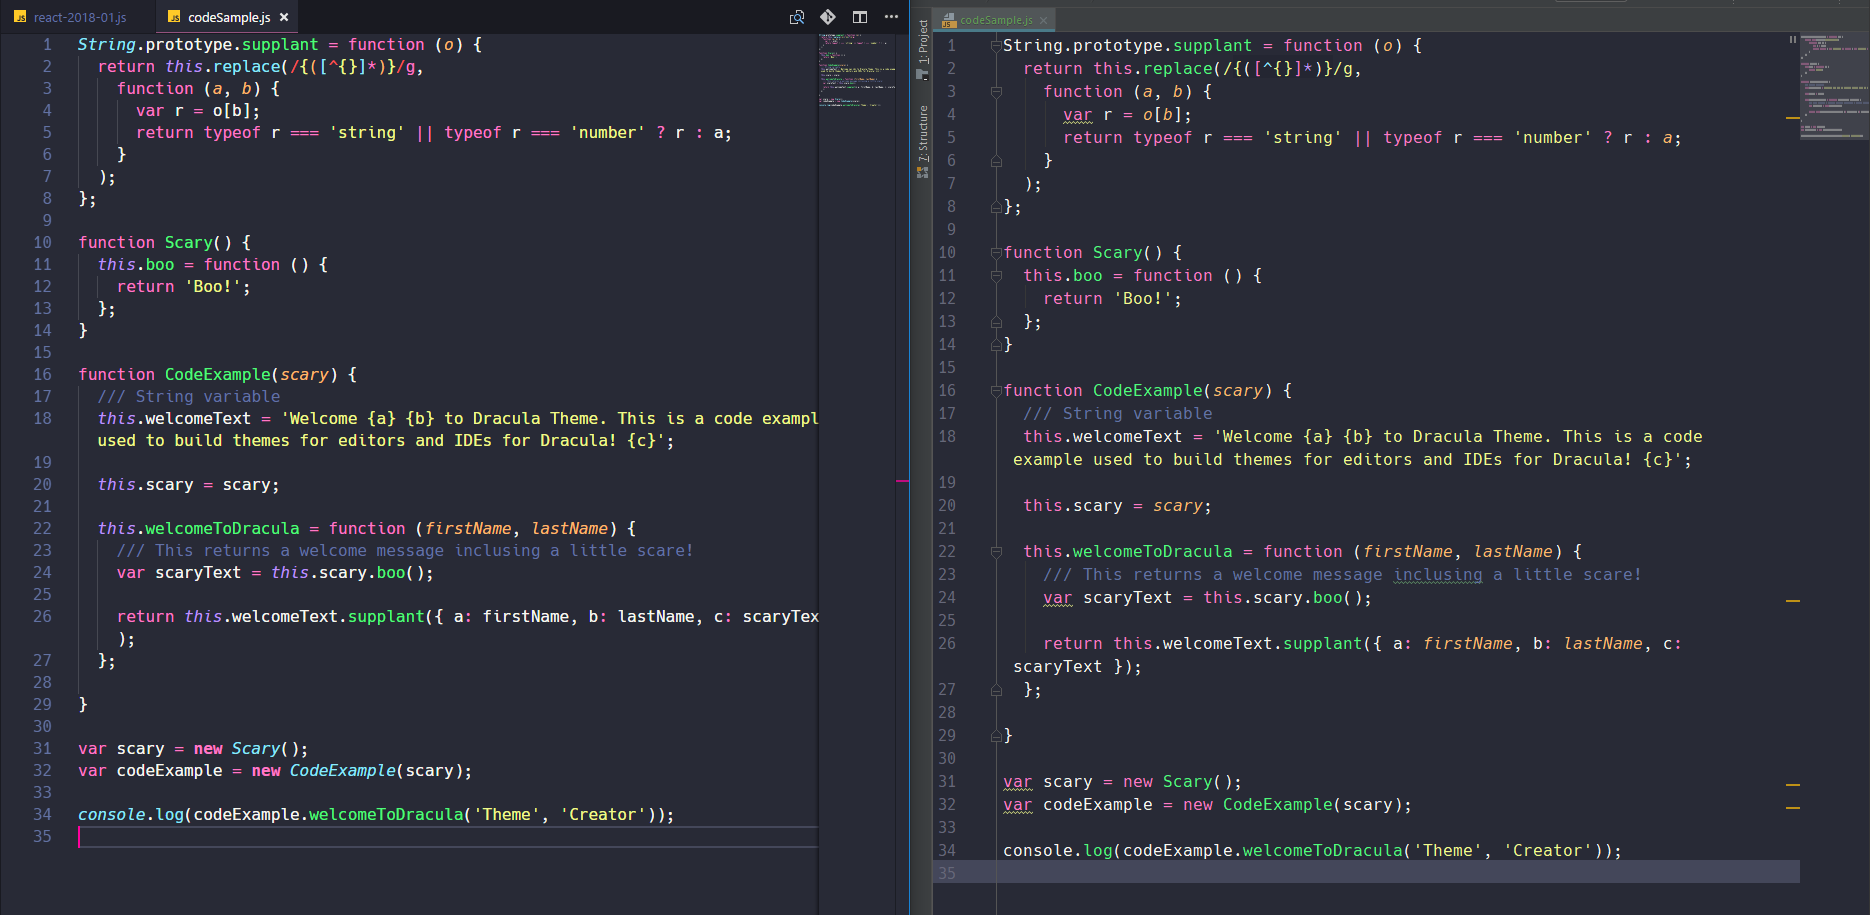This screenshot has height=915, width=1870.
Task: Open the 7: Structure tool window tab
Action: pyautogui.click(x=923, y=140)
